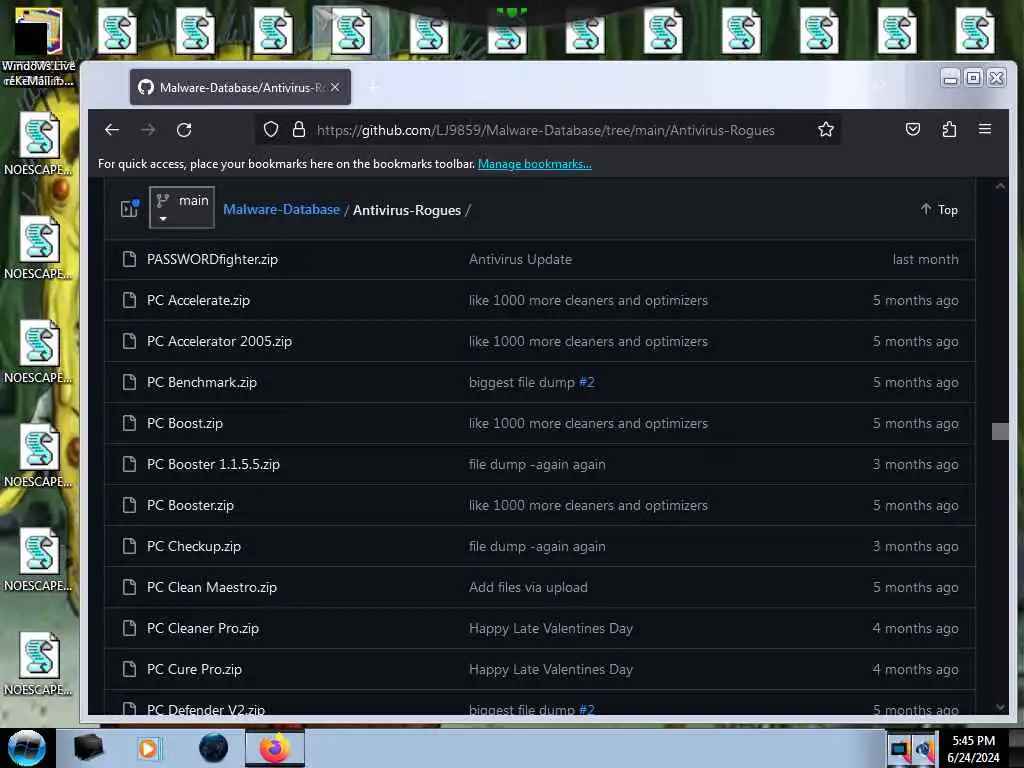Click the file icon beside PASSWORDfighter.zip

pyautogui.click(x=129, y=259)
